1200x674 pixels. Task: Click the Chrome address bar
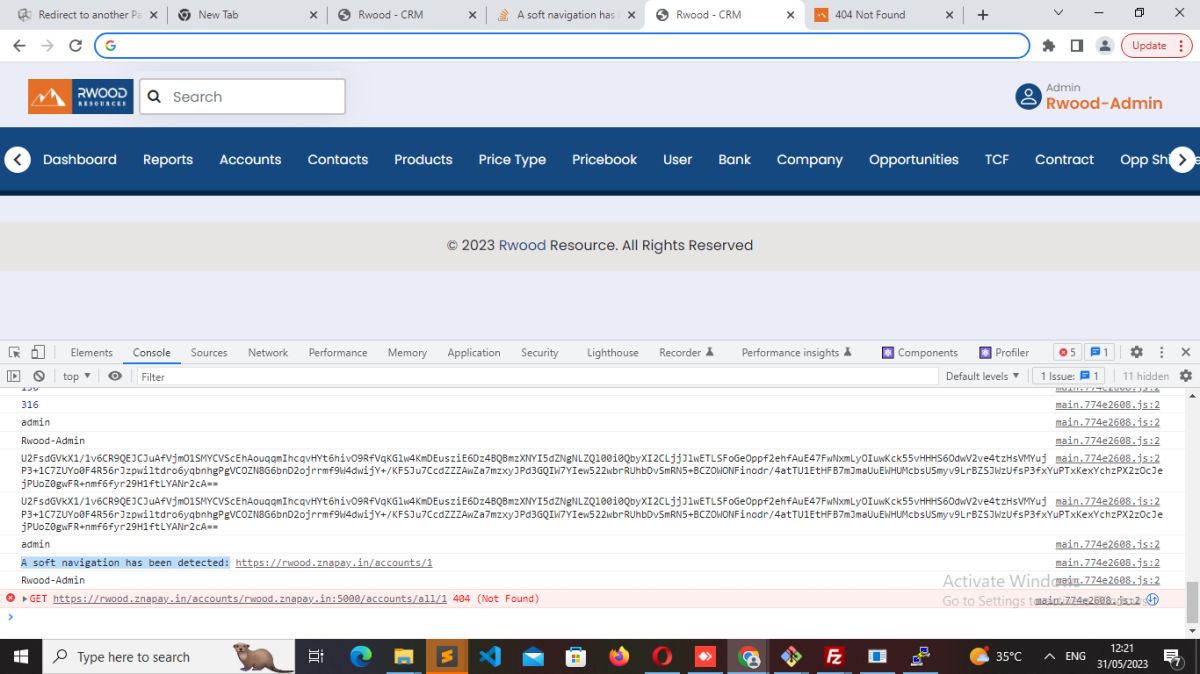562,46
